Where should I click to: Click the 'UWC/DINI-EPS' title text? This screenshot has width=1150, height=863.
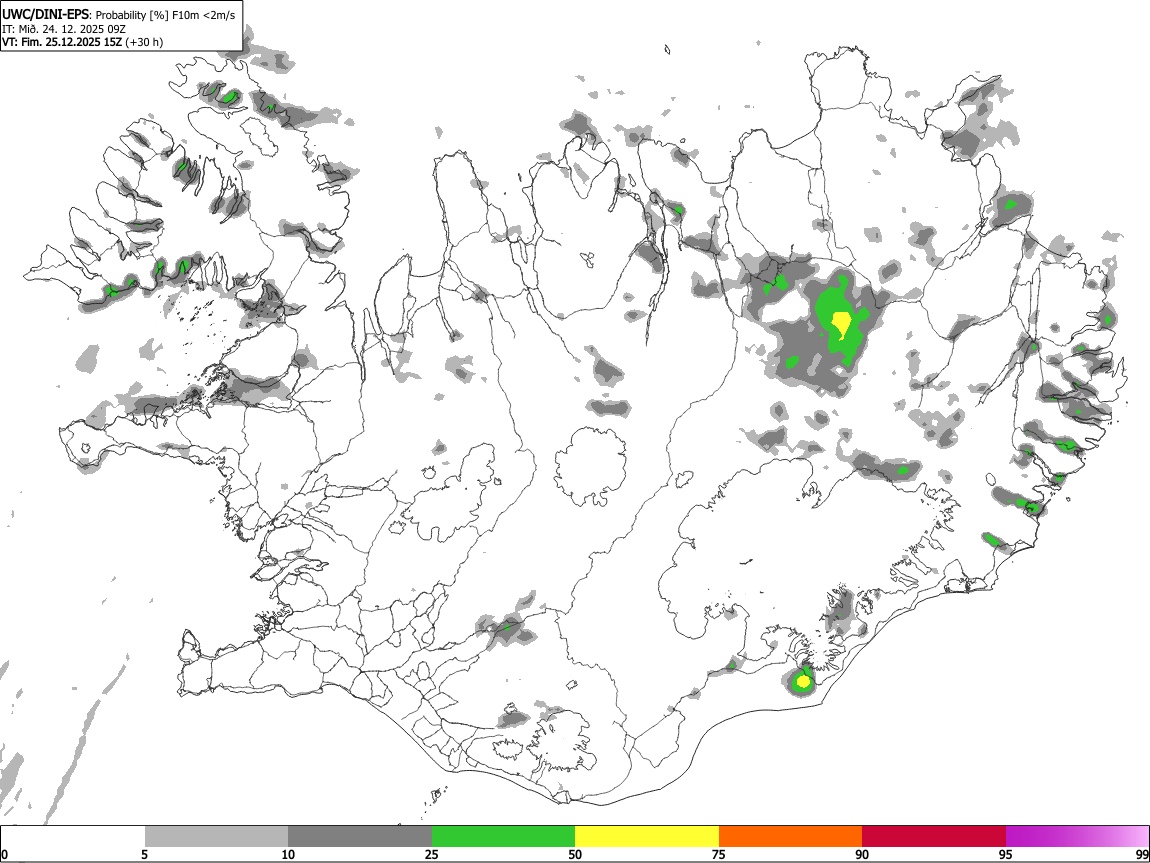pos(45,15)
